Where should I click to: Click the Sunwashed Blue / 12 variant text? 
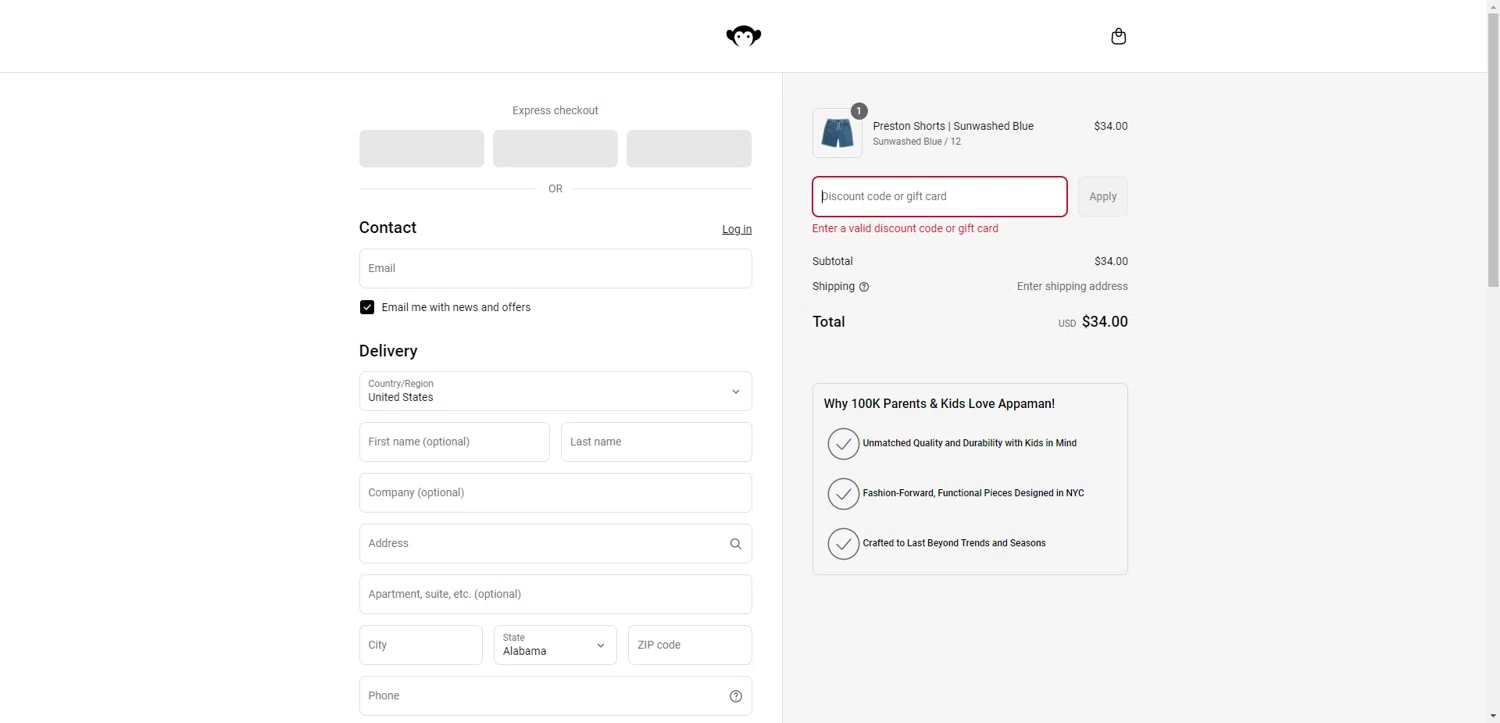(x=916, y=142)
